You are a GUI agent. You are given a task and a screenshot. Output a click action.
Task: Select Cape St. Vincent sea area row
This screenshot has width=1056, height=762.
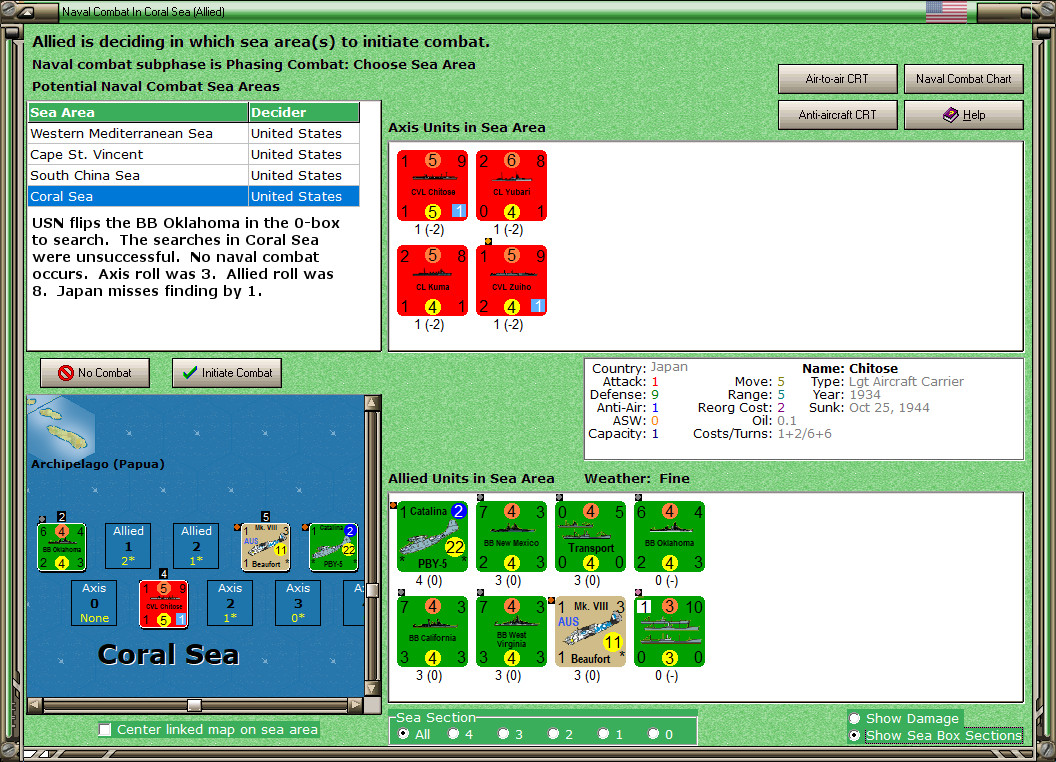tap(193, 154)
